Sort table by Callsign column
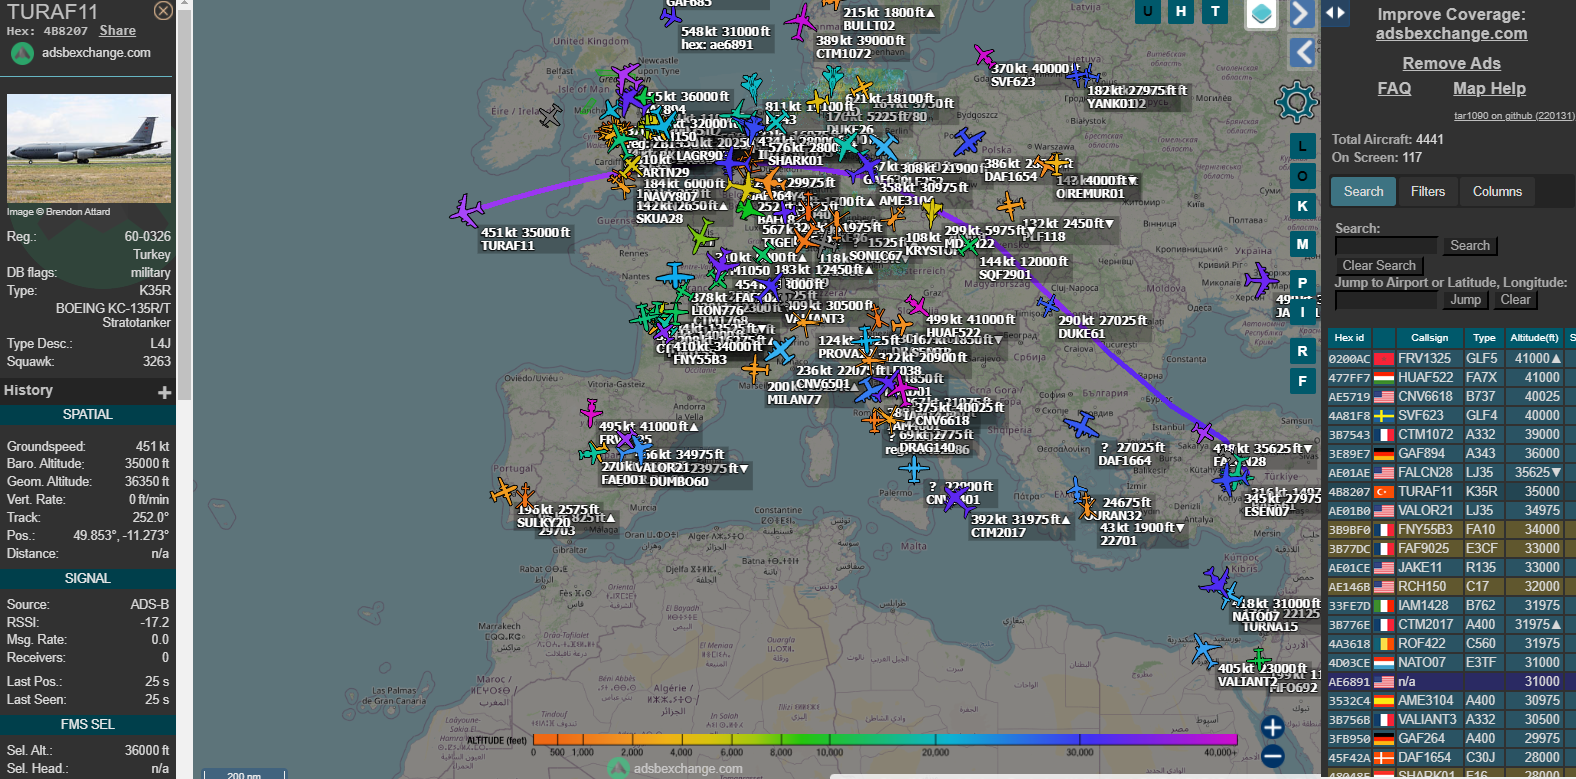Image resolution: width=1576 pixels, height=779 pixels. (x=1429, y=338)
